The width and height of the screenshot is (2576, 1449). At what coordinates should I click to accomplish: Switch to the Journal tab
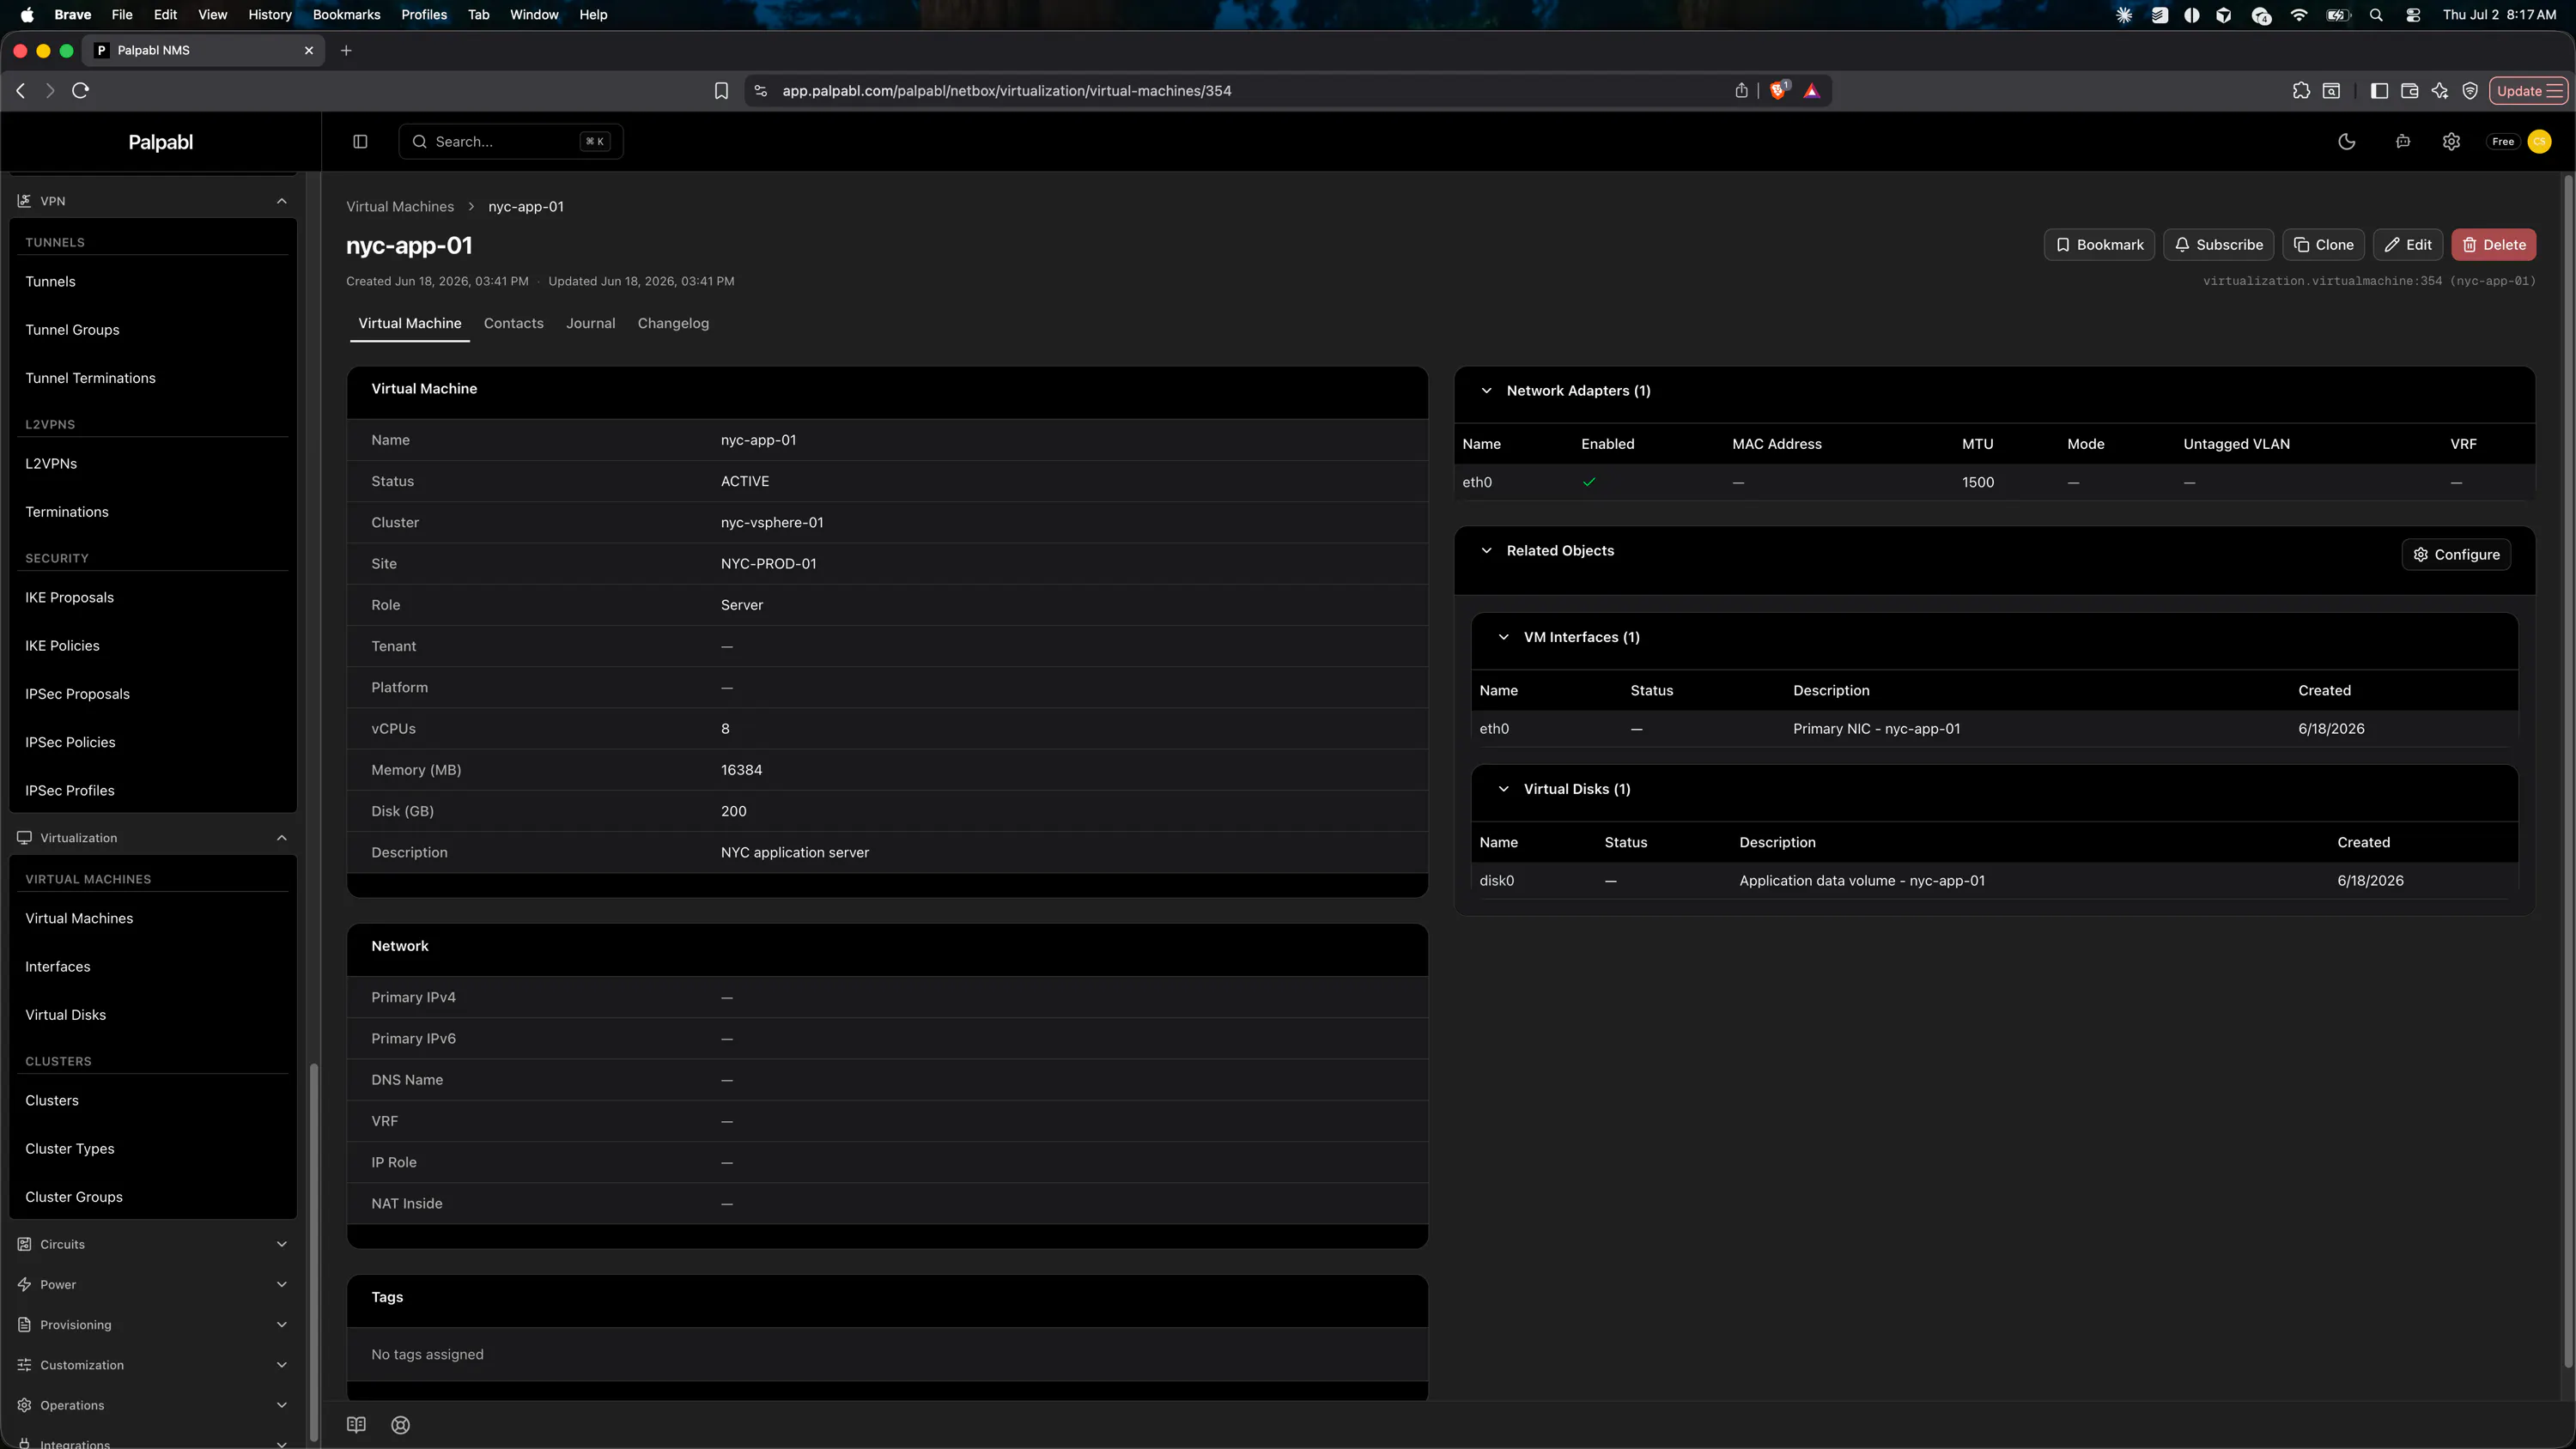click(590, 323)
